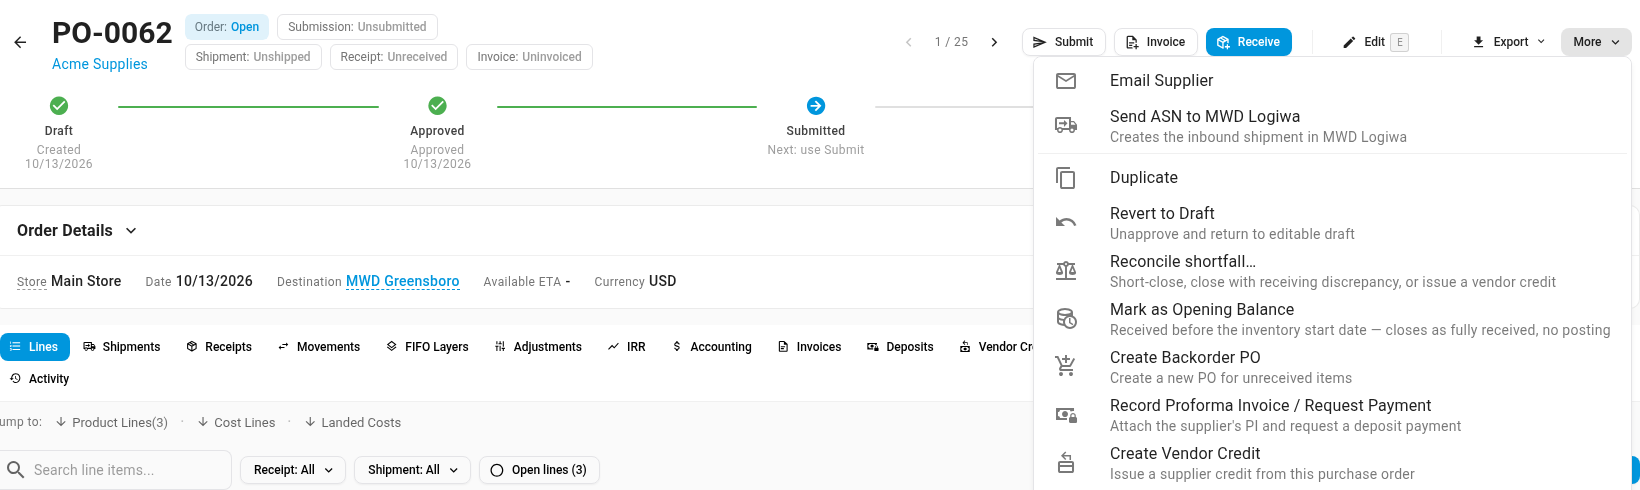Viewport: 1640px width, 490px height.
Task: Click the Receipt: Unreceived status badge
Action: (x=394, y=57)
